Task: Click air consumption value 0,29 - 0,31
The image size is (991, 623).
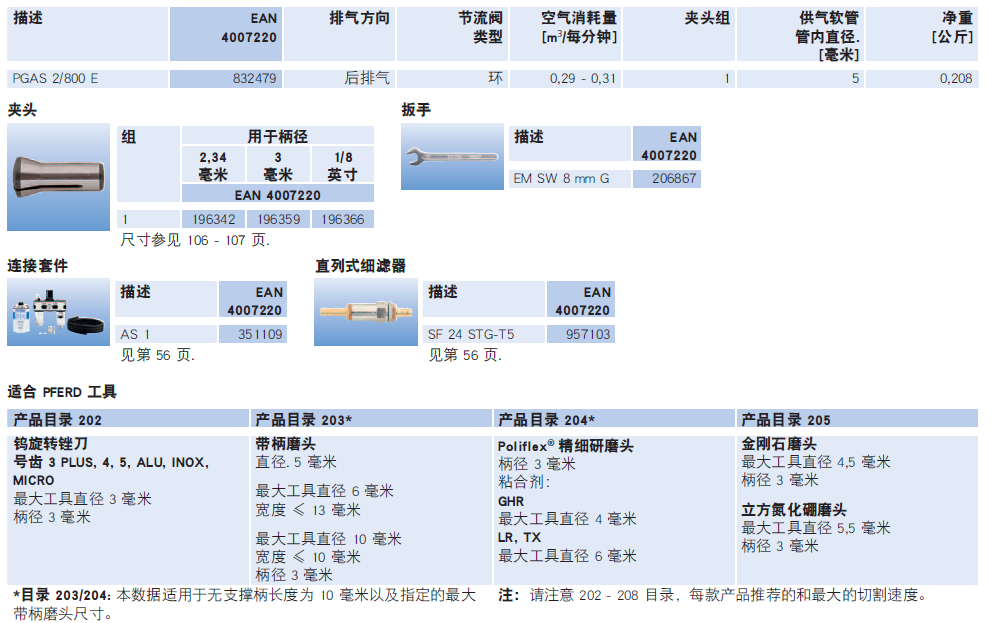Action: point(582,78)
